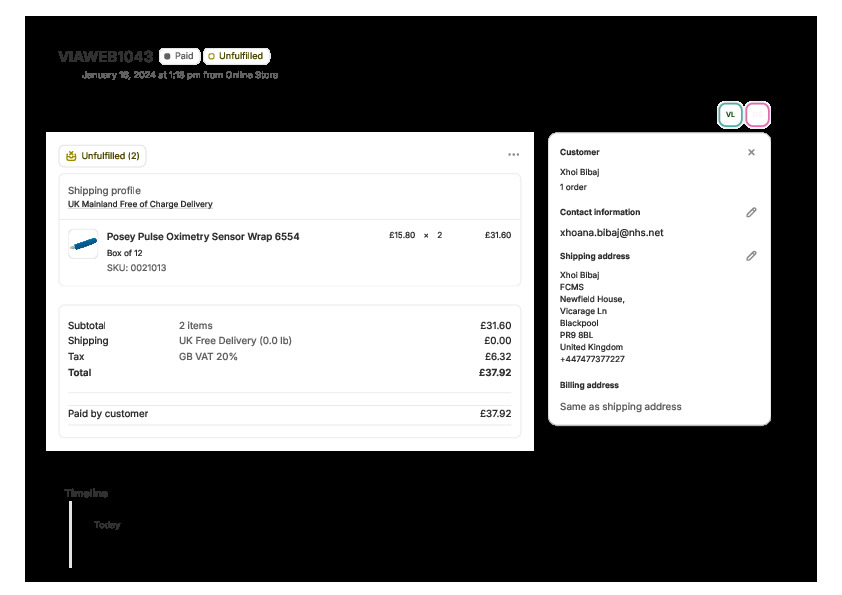Click the Unfulfilled (2) box icon
Viewport: 842px width, 595px height.
(70, 156)
